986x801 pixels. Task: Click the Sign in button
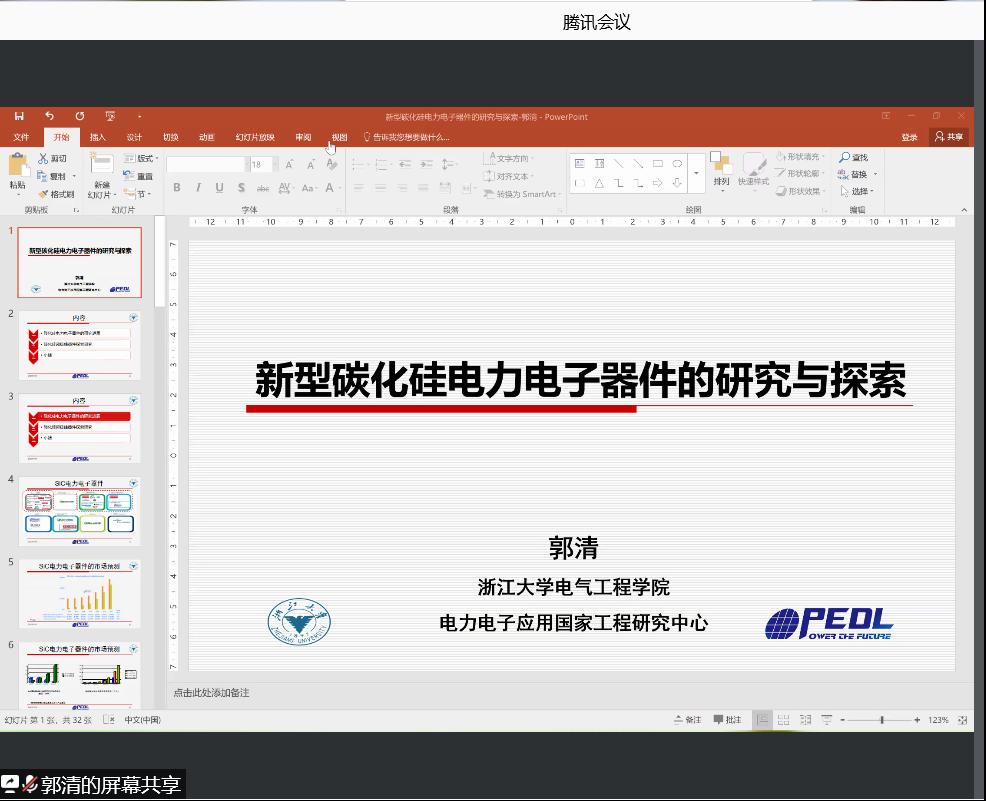pyautogui.click(x=909, y=137)
